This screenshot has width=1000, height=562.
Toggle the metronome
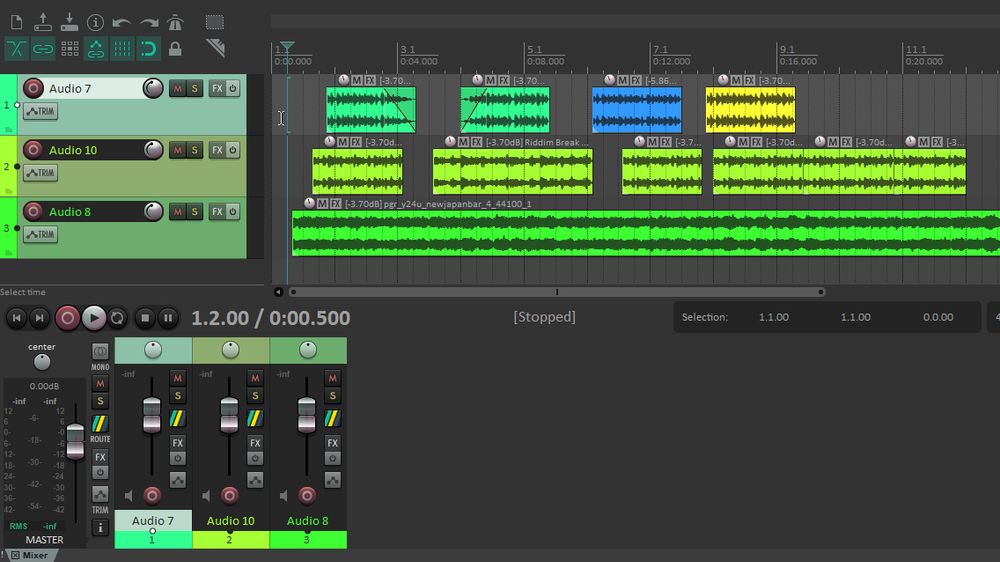(x=175, y=22)
